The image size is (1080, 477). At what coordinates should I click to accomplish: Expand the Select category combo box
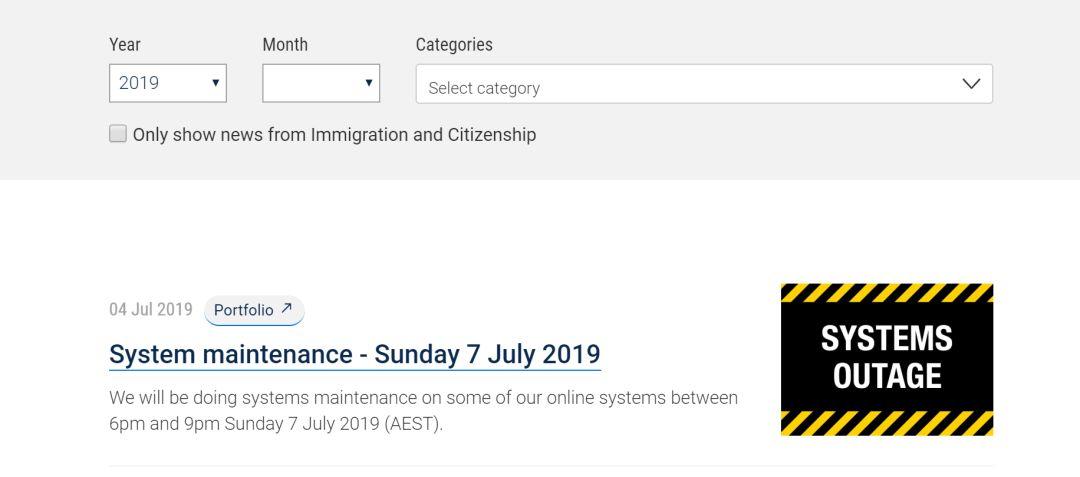704,84
